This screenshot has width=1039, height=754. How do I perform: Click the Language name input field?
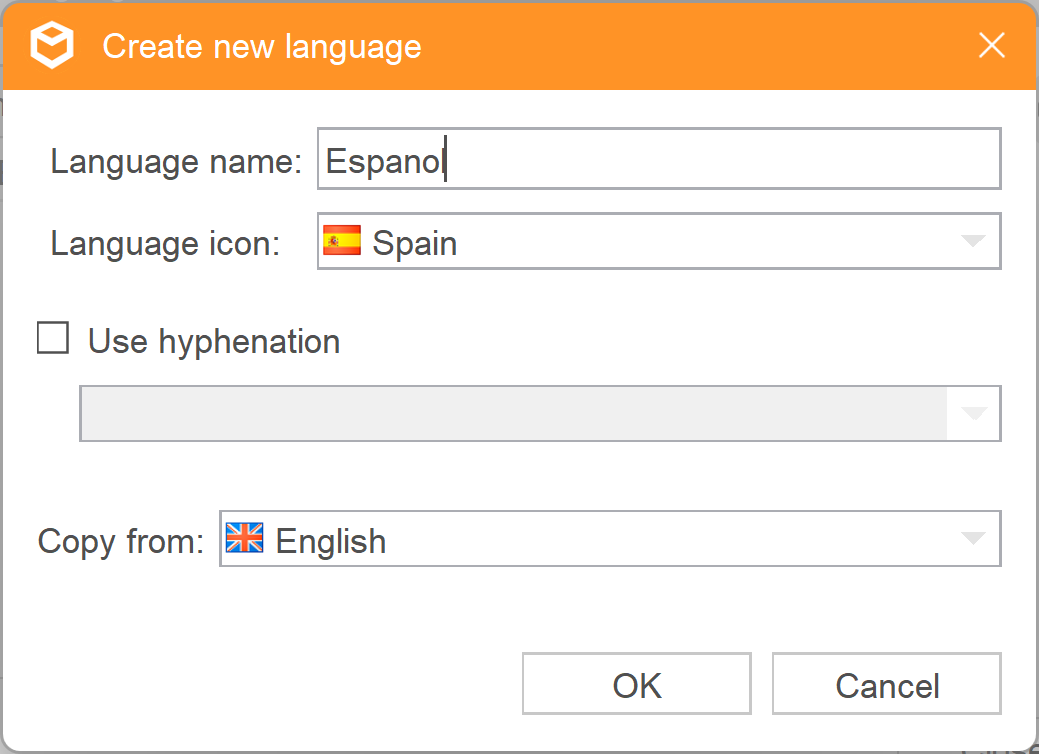(659, 159)
